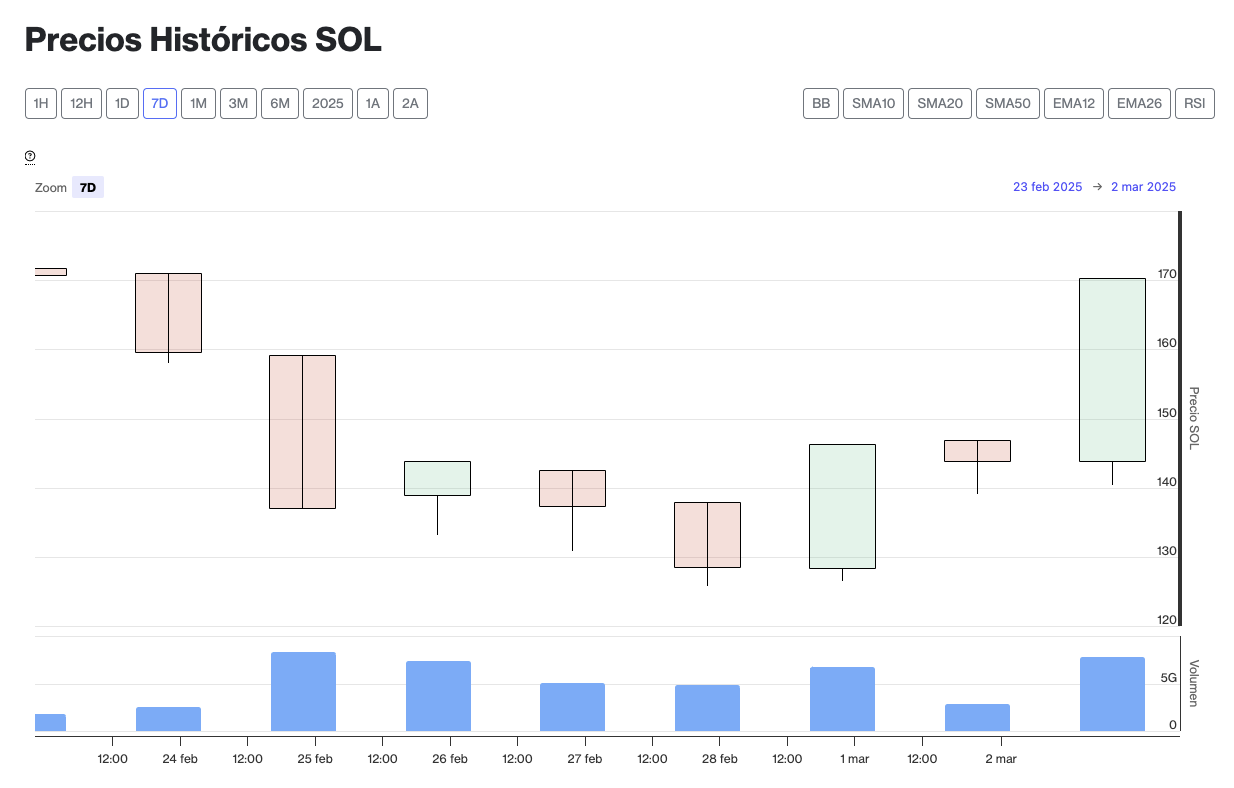Select the 1H time range
The height and width of the screenshot is (788, 1234).
click(x=41, y=104)
